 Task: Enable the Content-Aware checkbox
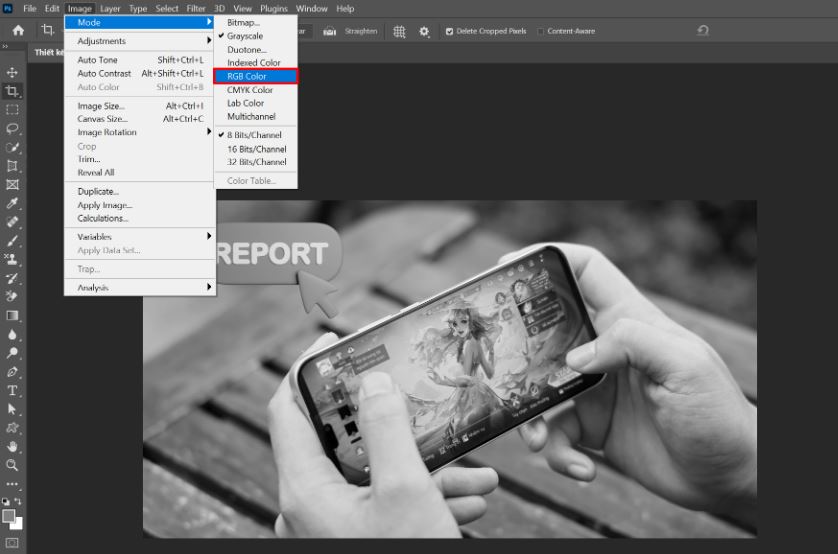[541, 31]
